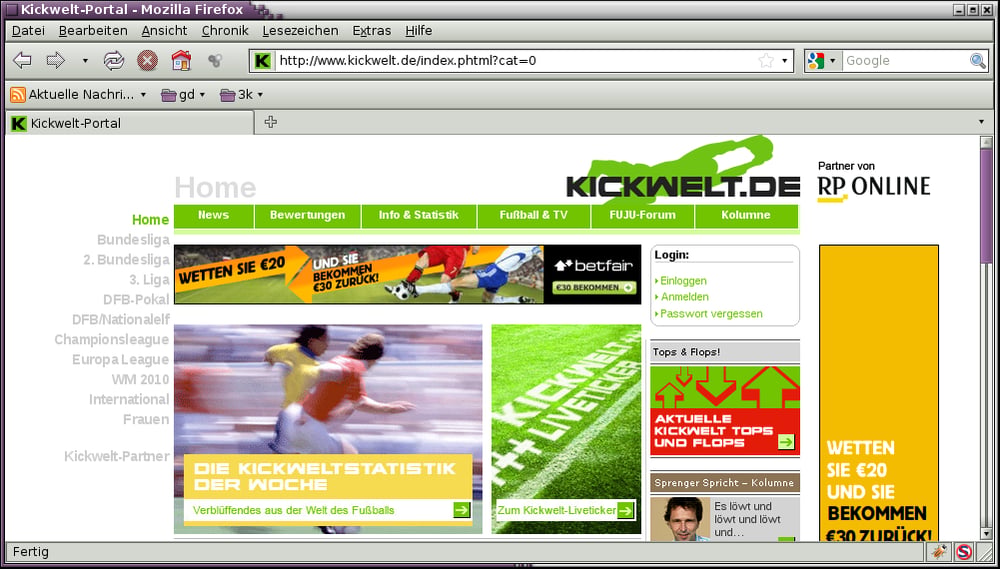Open the list all tabs dropdown
This screenshot has width=1000, height=569.
(x=981, y=122)
